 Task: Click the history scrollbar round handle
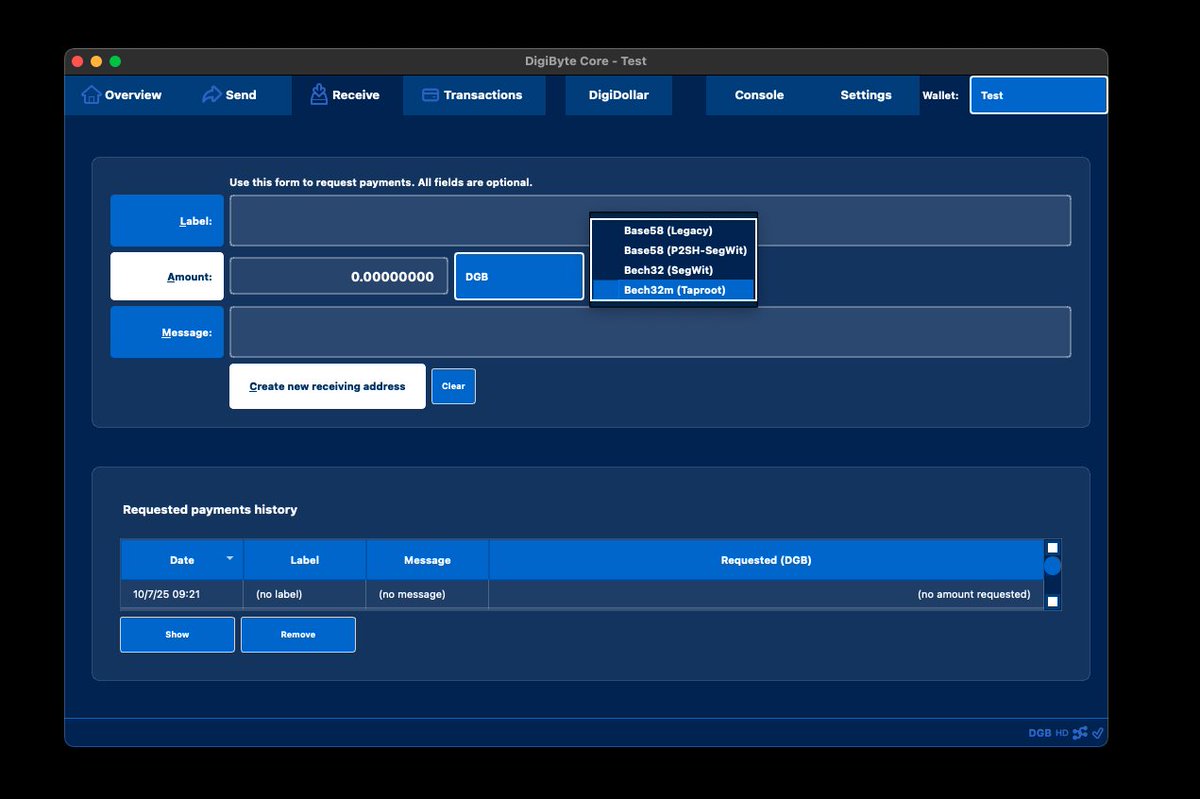click(x=1052, y=566)
